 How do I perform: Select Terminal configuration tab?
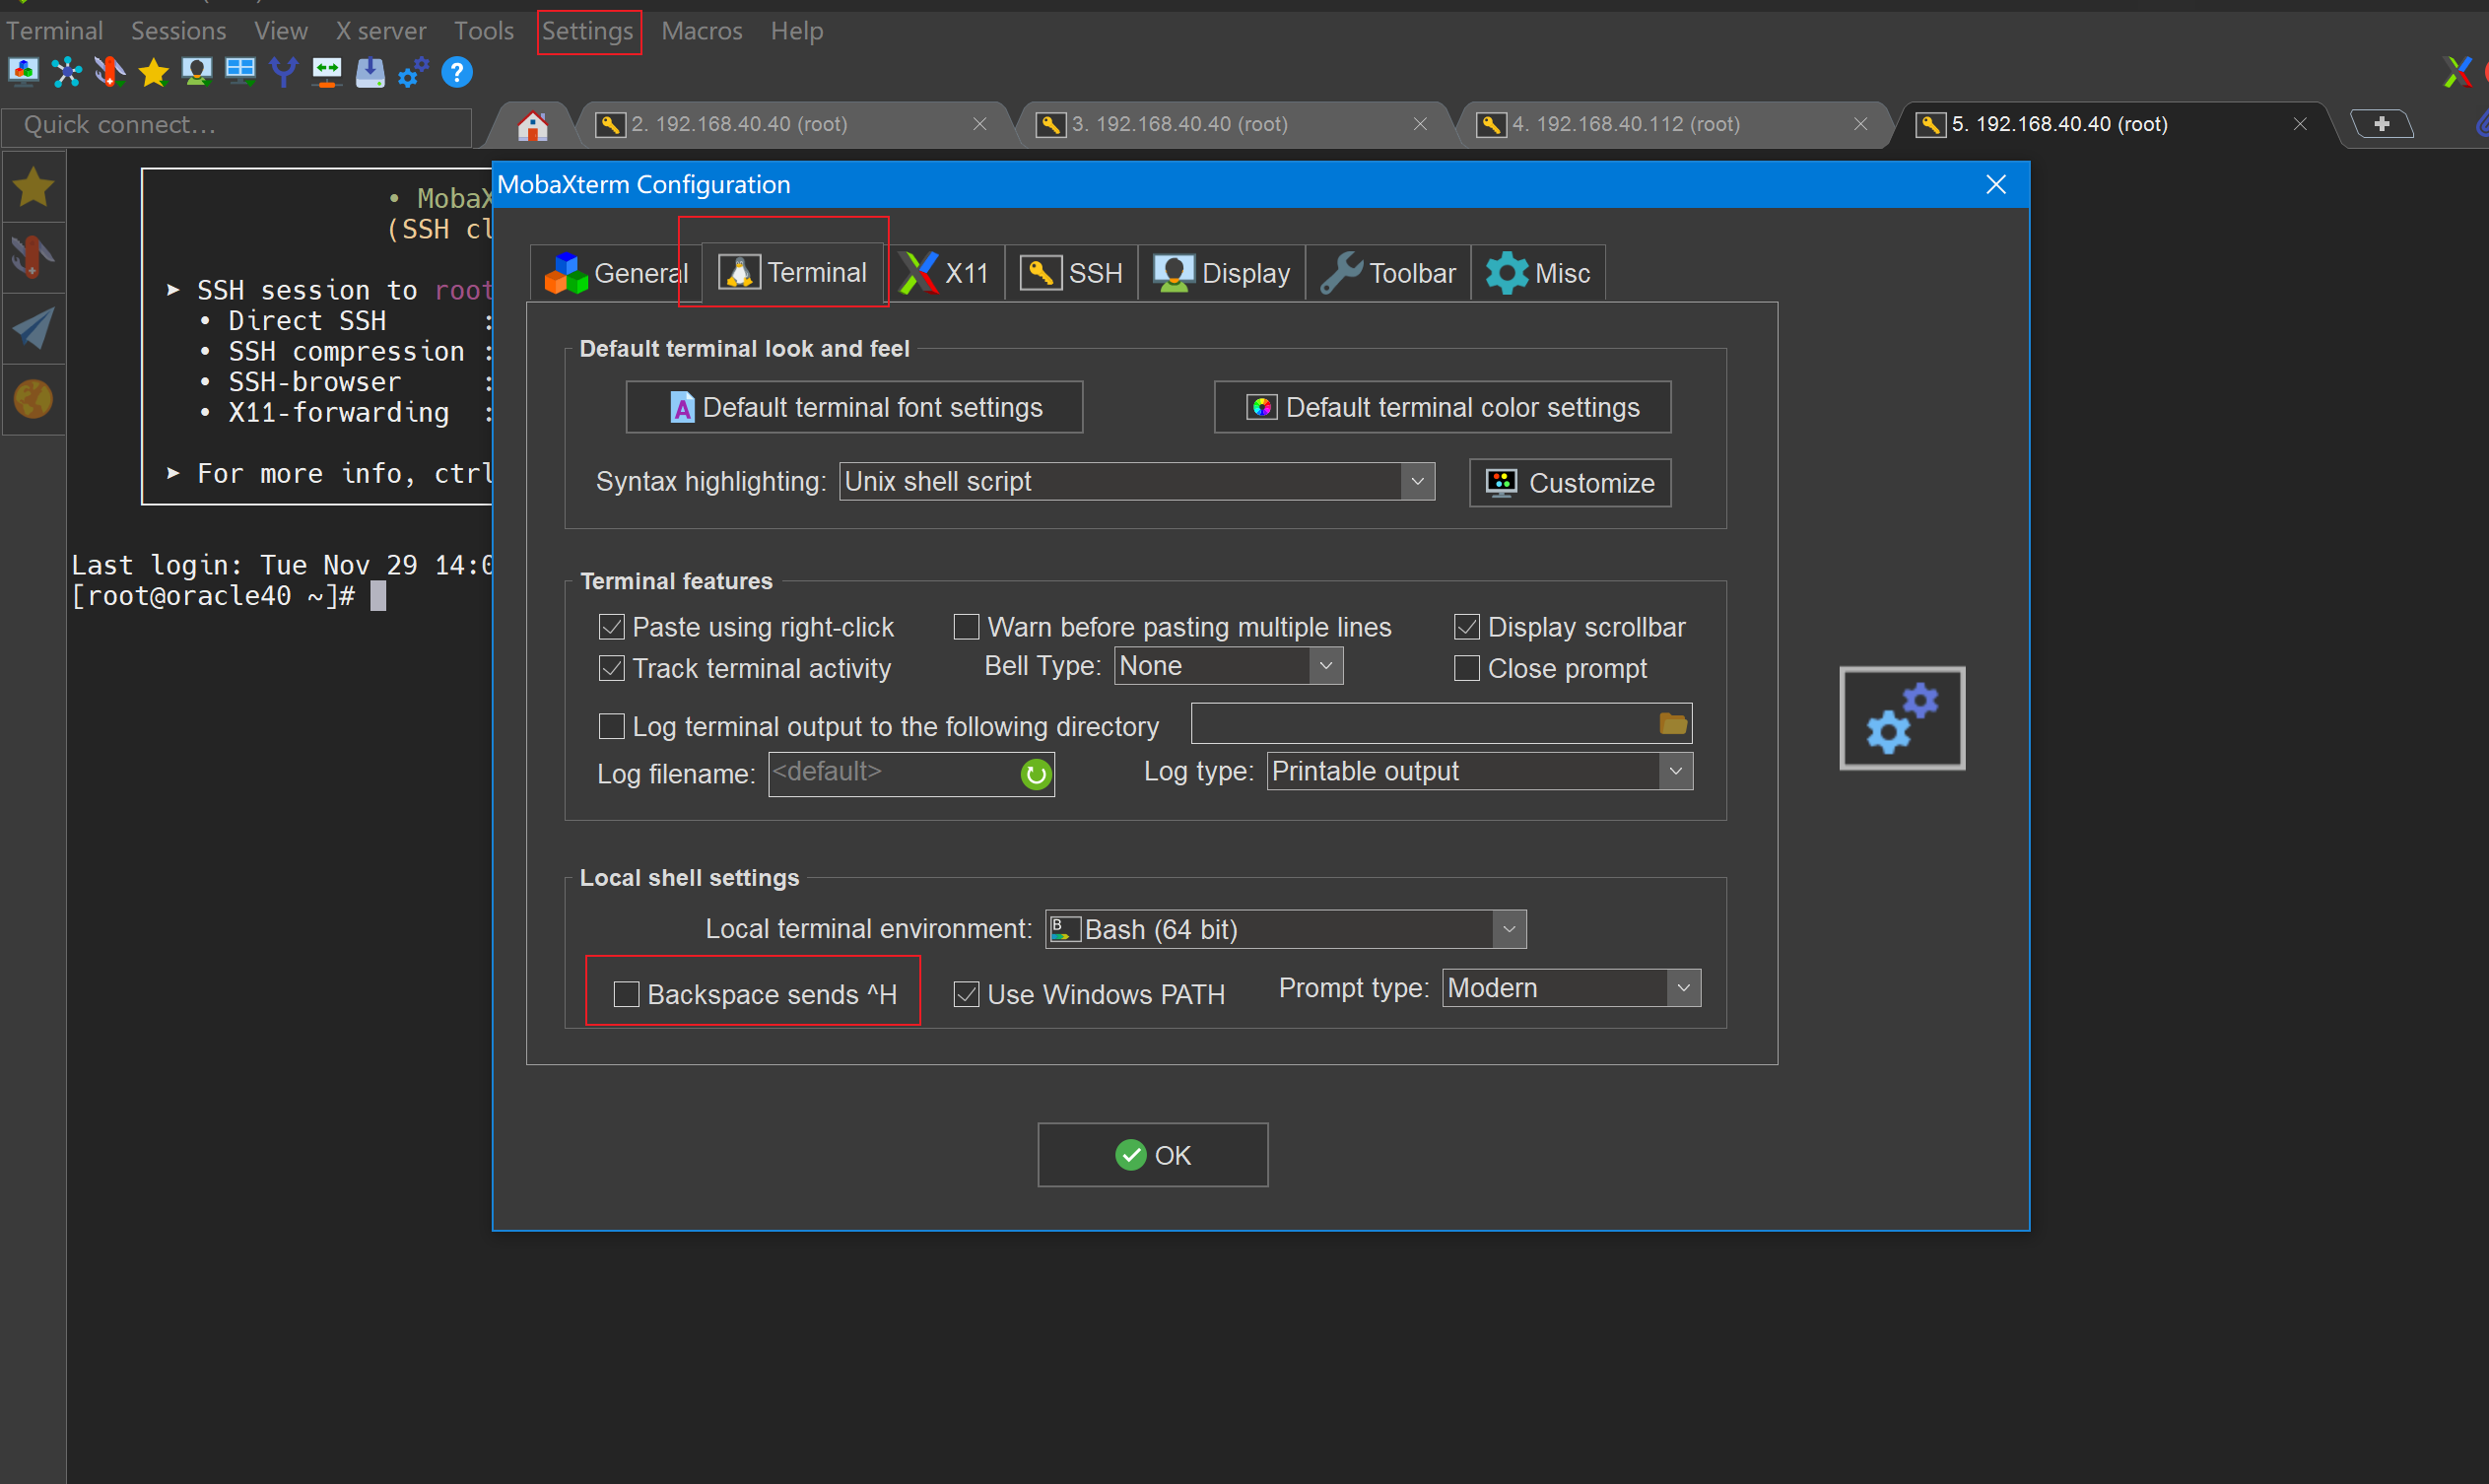pyautogui.click(x=793, y=272)
